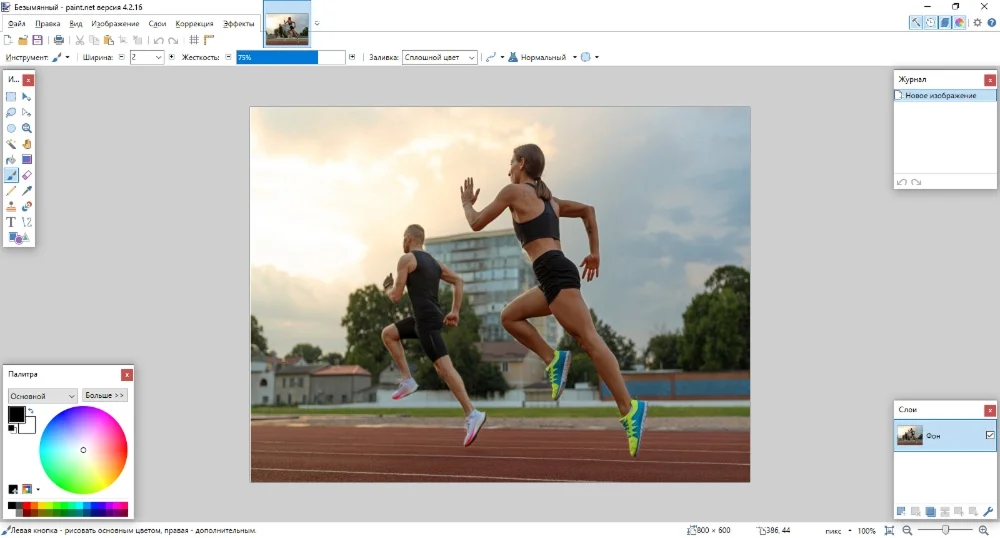Toggle visibility checkbox of Фон layer
The width and height of the screenshot is (1000, 538).
(990, 435)
